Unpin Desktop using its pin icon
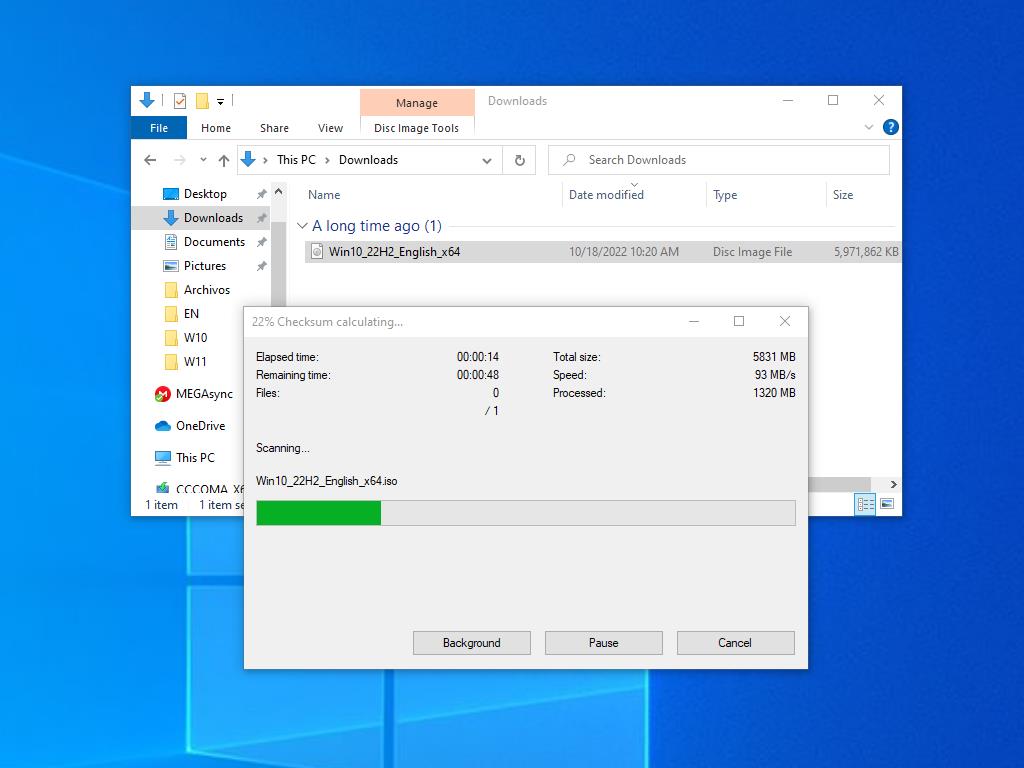The width and height of the screenshot is (1024, 768). tap(261, 194)
